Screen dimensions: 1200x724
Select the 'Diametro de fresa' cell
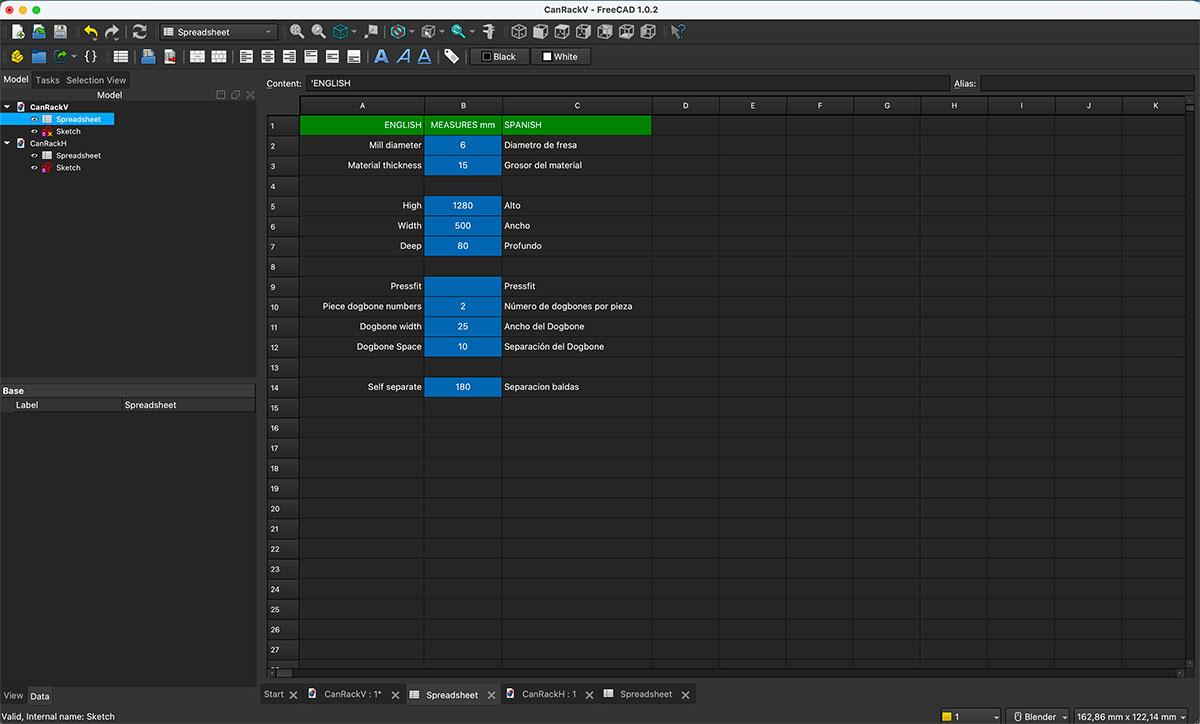576,145
